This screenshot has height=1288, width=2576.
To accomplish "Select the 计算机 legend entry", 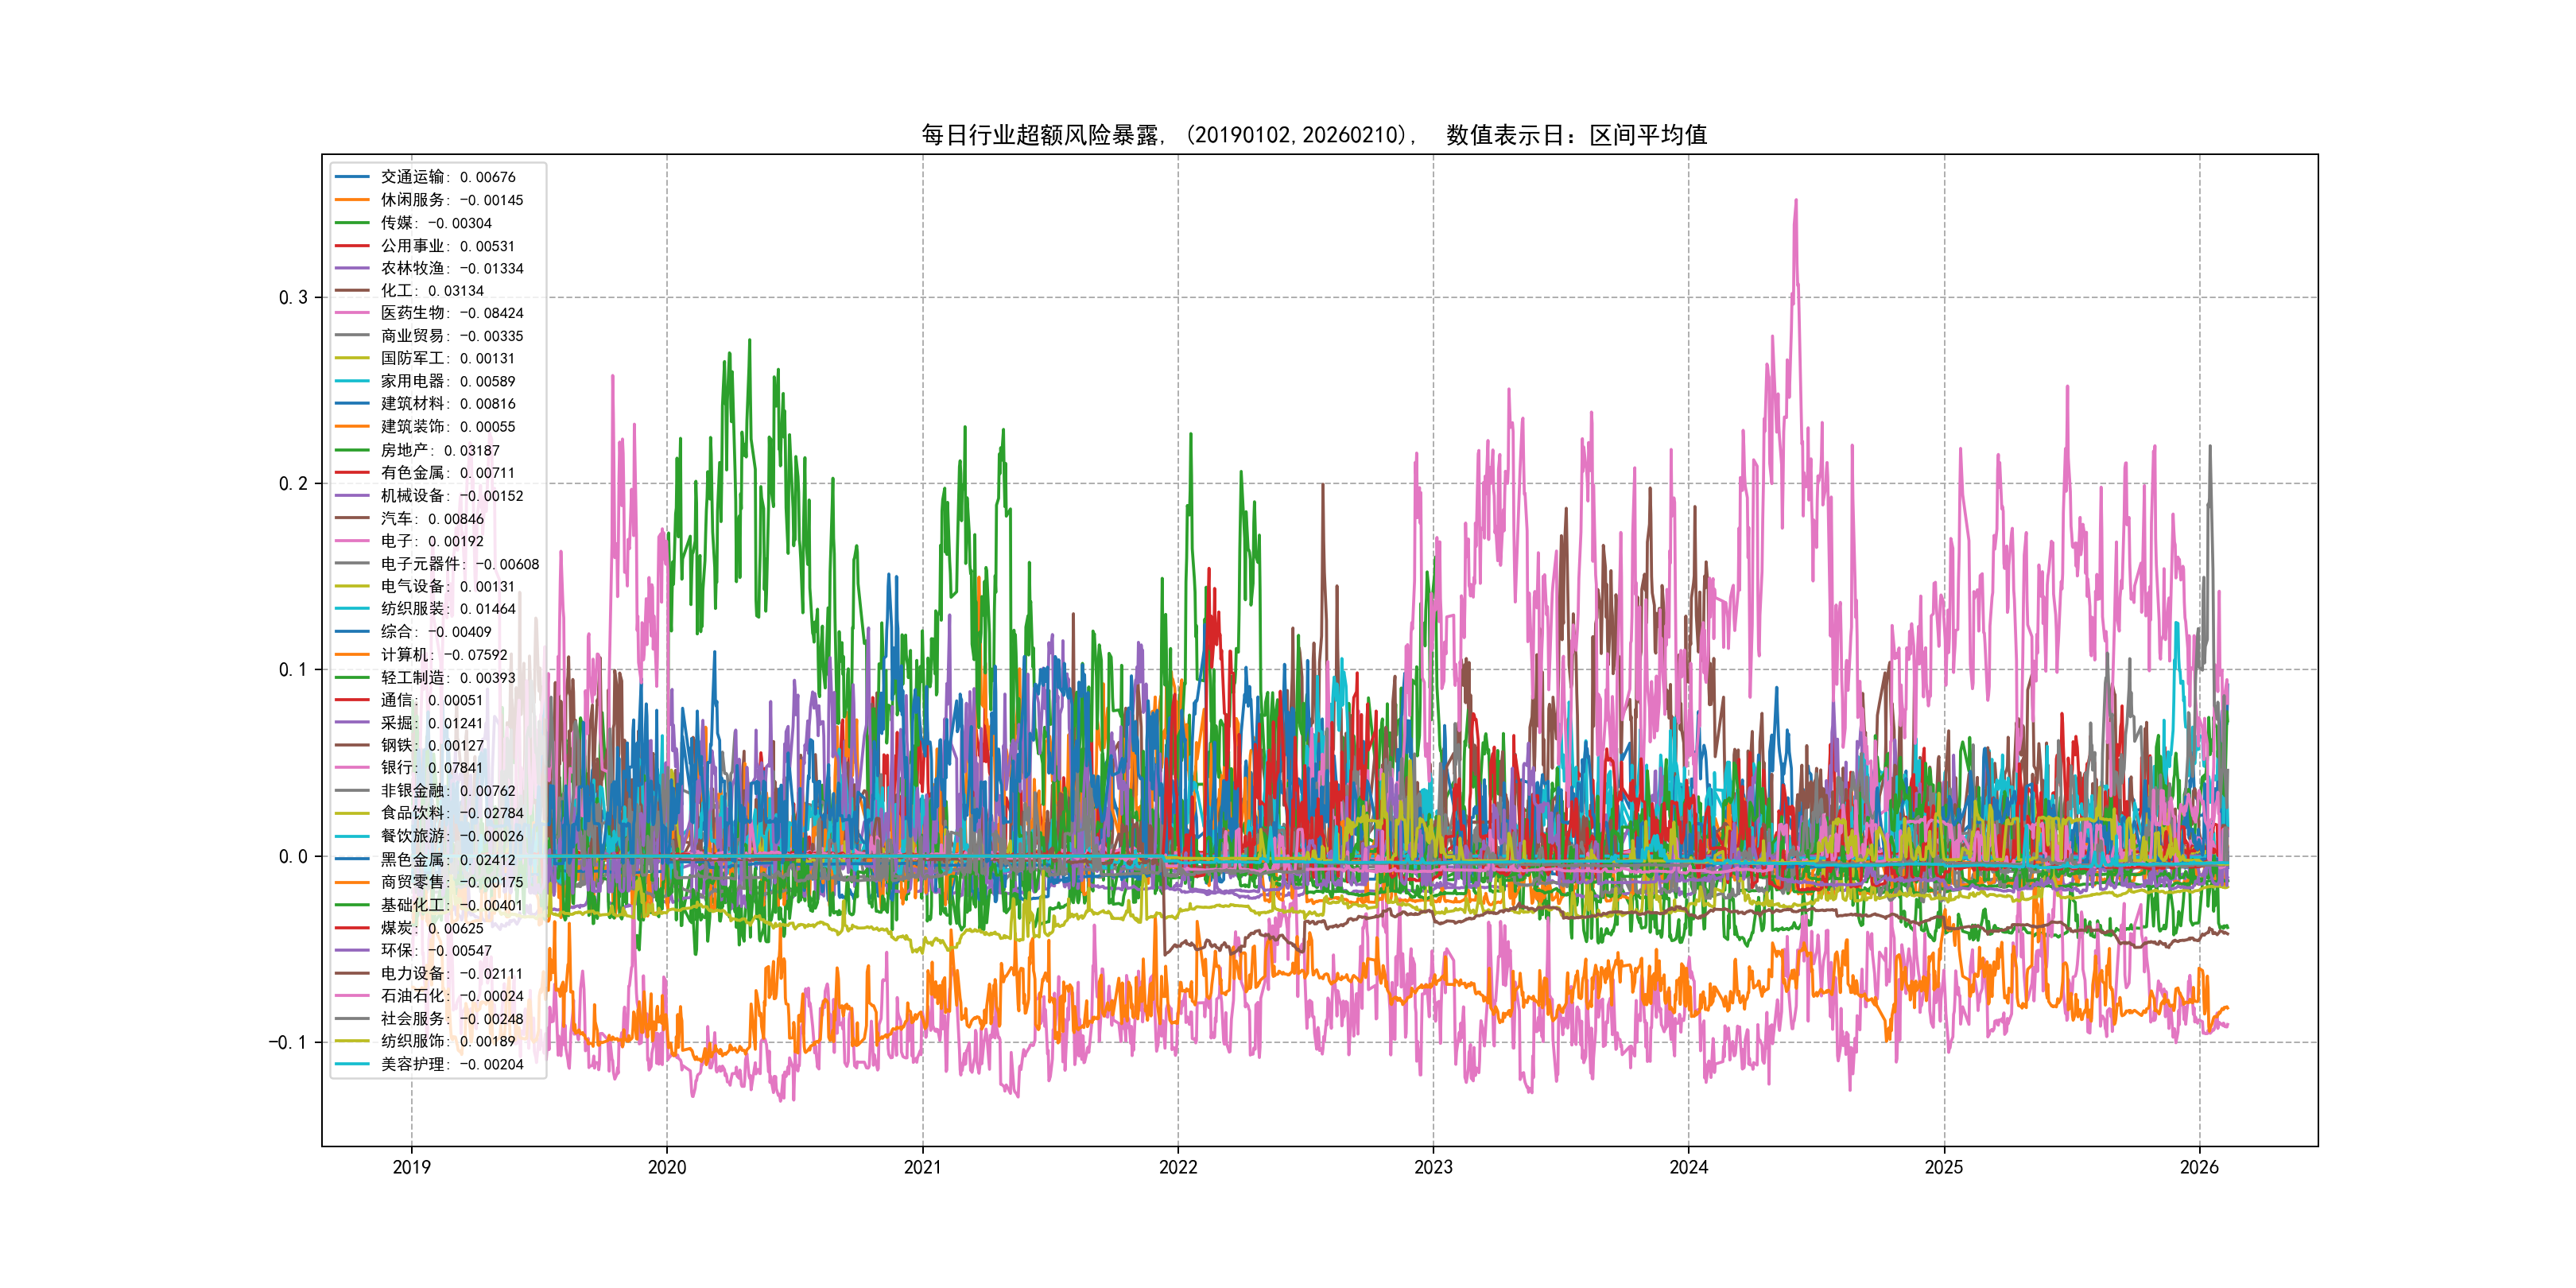I will 443,655.
